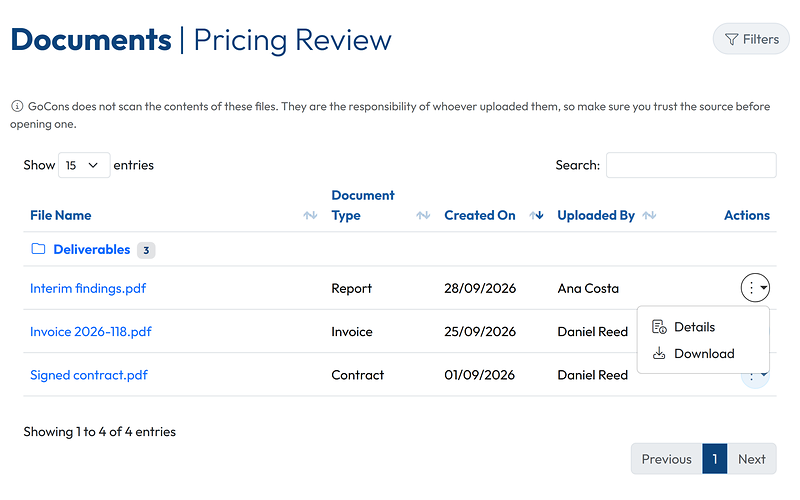
Task: Go to the Next page
Action: (x=752, y=459)
